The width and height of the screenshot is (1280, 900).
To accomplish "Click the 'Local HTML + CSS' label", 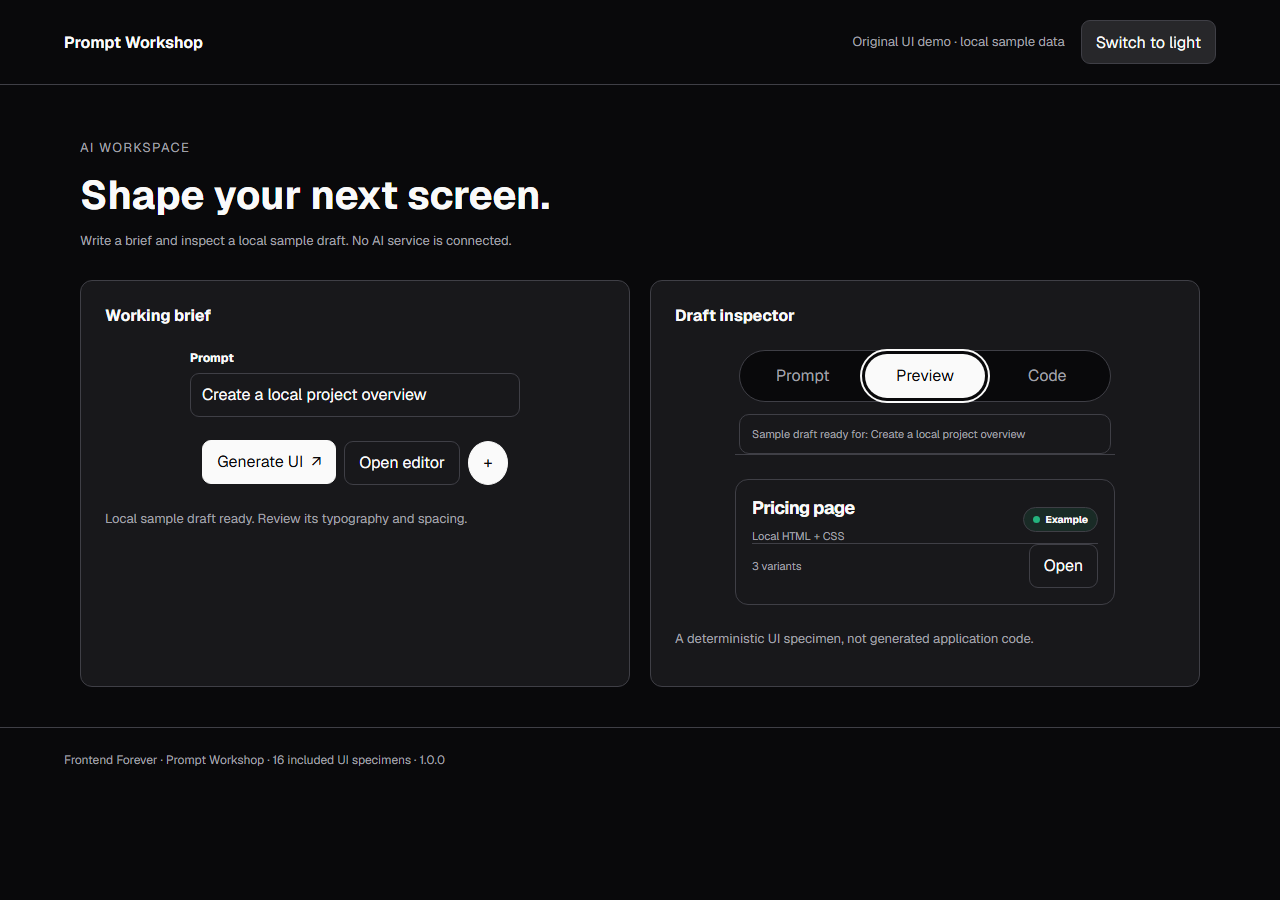I will pyautogui.click(x=798, y=536).
